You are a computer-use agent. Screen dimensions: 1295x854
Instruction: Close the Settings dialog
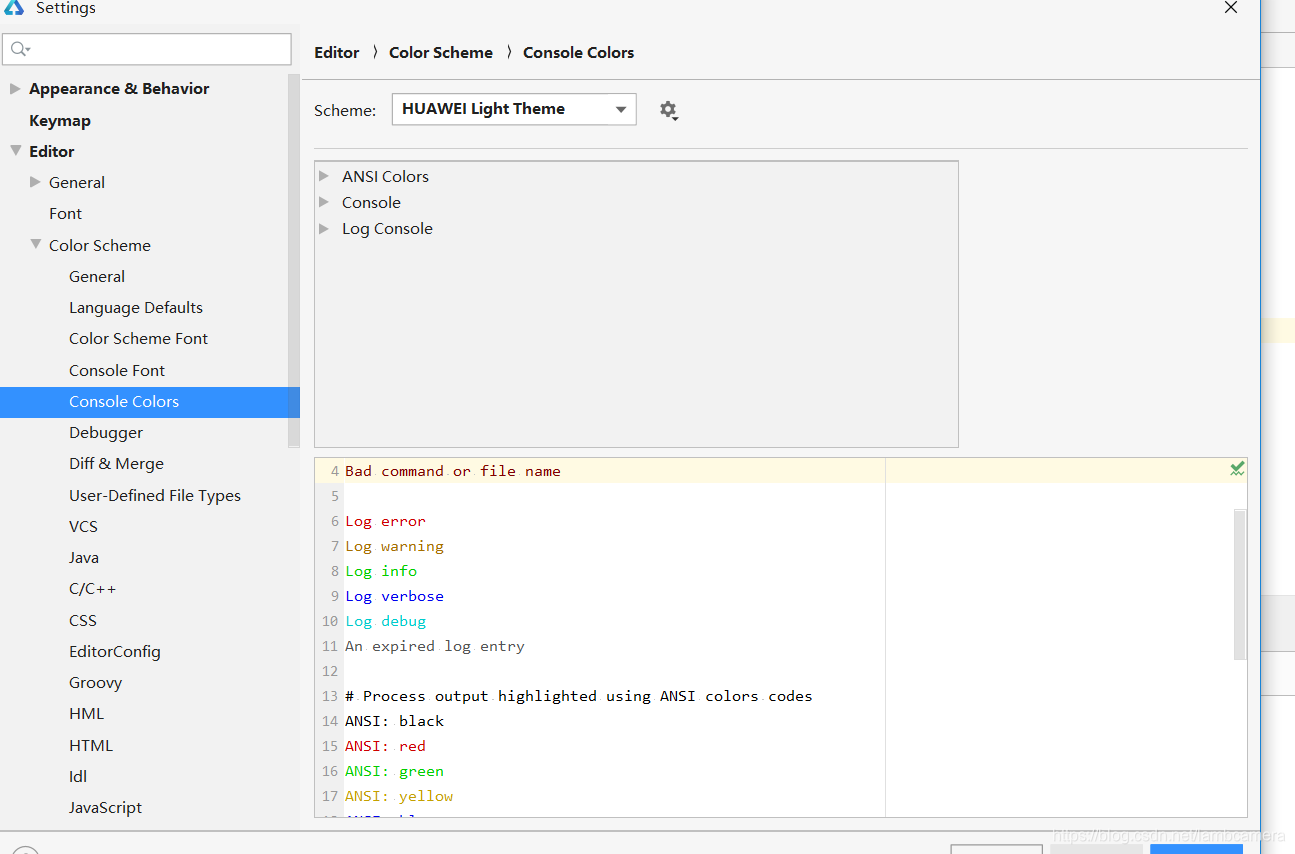pos(1231,7)
